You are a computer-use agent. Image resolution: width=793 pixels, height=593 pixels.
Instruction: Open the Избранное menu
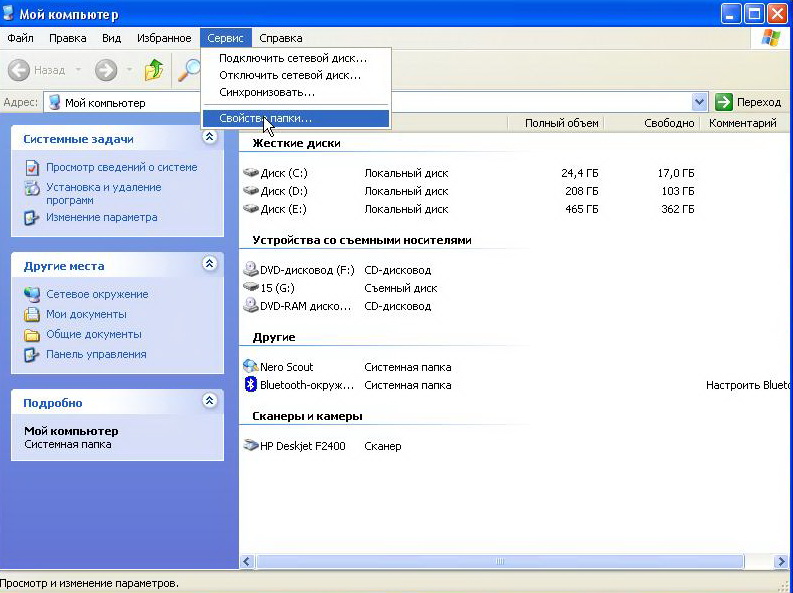pos(164,38)
